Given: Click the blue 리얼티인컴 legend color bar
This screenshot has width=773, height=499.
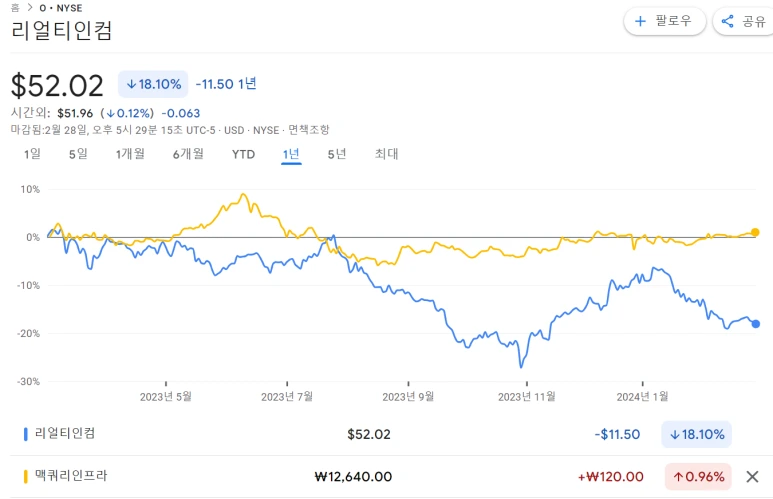Looking at the screenshot, I should (26, 434).
